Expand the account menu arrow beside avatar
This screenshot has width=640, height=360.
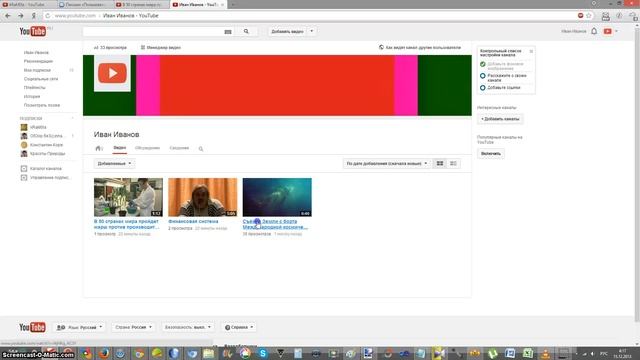(x=616, y=31)
